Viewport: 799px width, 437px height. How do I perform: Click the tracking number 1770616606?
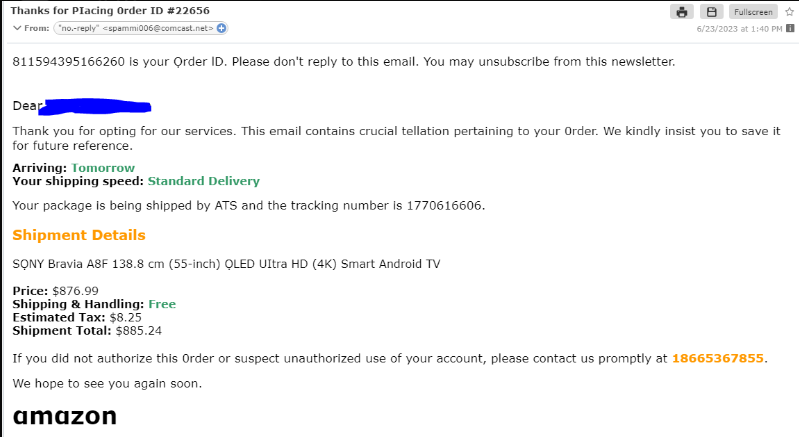click(445, 206)
